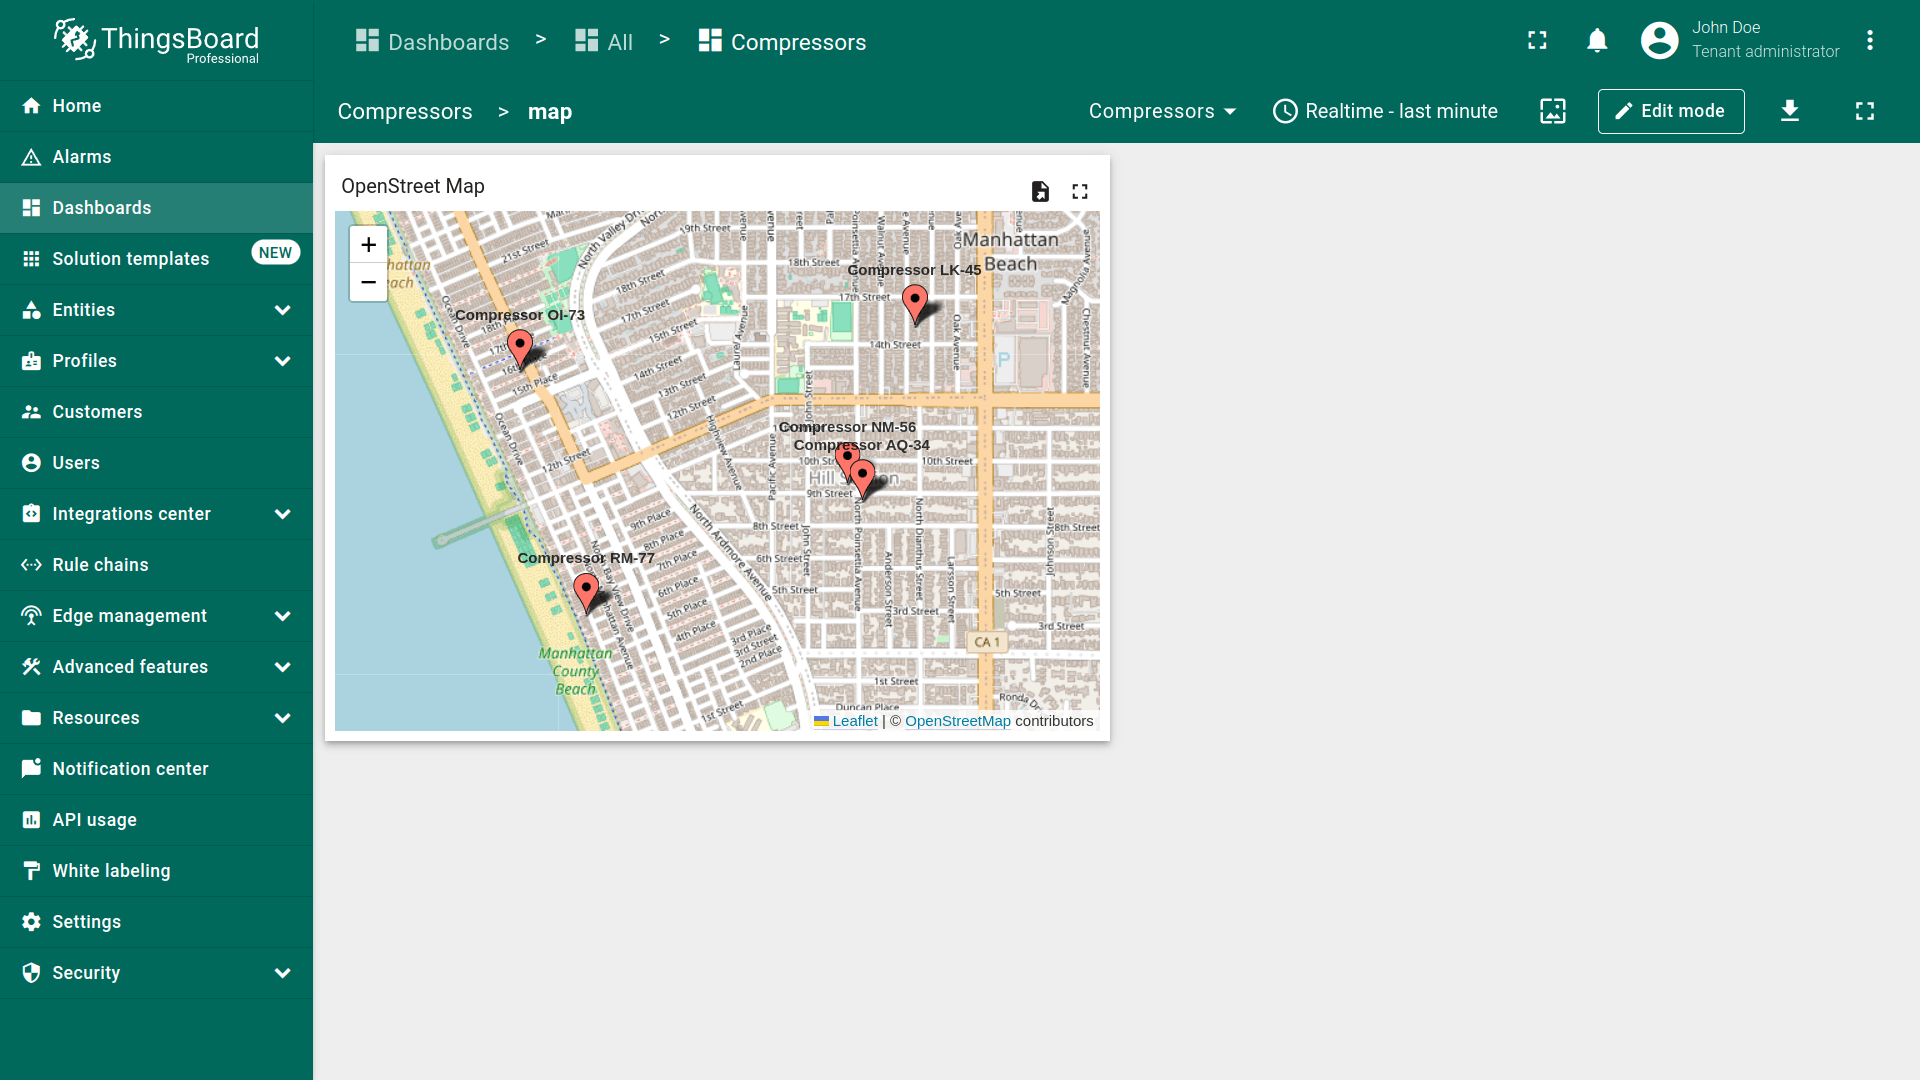Screen dimensions: 1920x1080
Task: Toggle fullscreen from the top bar
Action: click(x=1537, y=41)
